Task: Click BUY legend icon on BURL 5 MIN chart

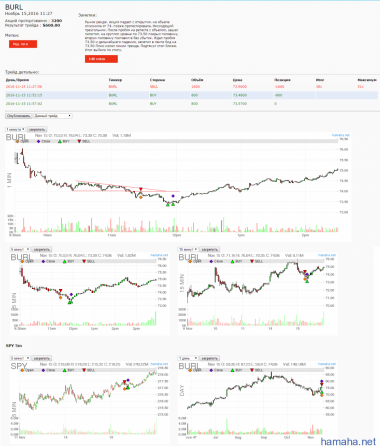Action: tap(64, 261)
